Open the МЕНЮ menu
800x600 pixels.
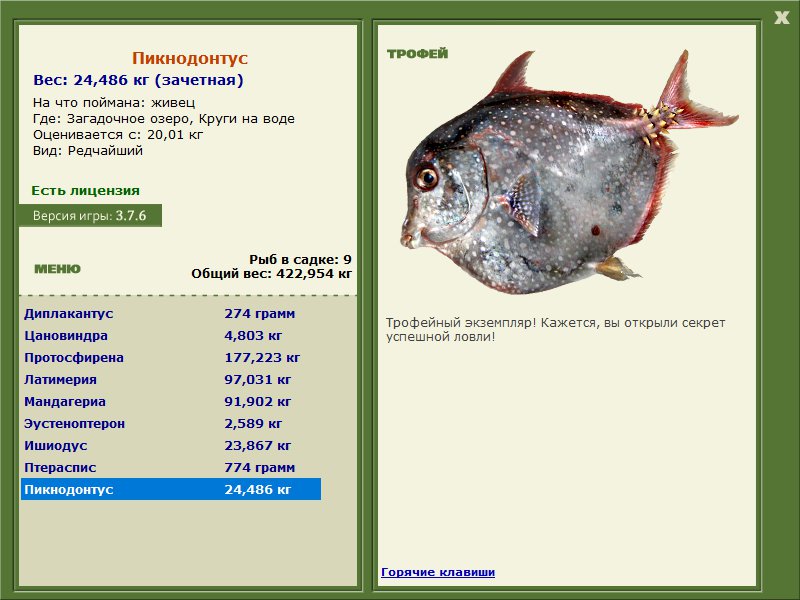pos(57,269)
